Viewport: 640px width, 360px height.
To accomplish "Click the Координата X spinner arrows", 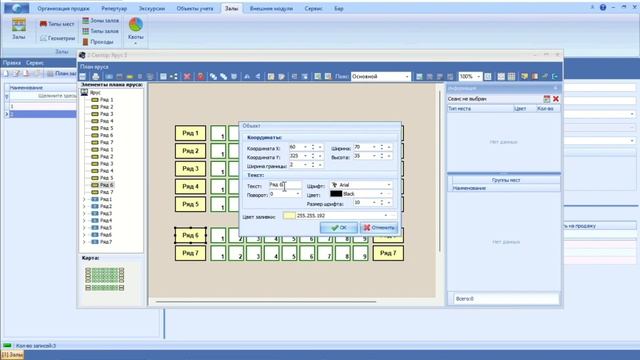I will pyautogui.click(x=313, y=147).
